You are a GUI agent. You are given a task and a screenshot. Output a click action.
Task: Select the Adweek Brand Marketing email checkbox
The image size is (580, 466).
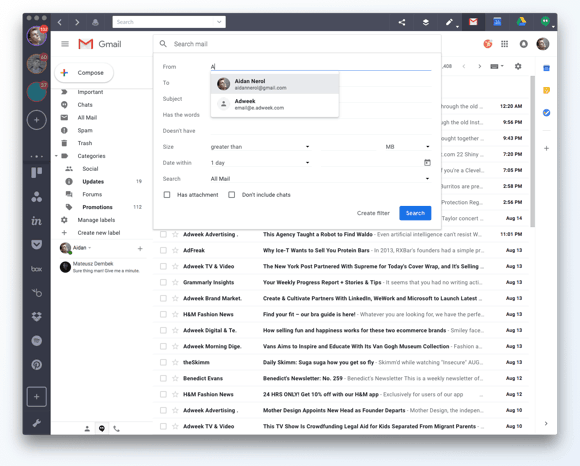pyautogui.click(x=163, y=298)
